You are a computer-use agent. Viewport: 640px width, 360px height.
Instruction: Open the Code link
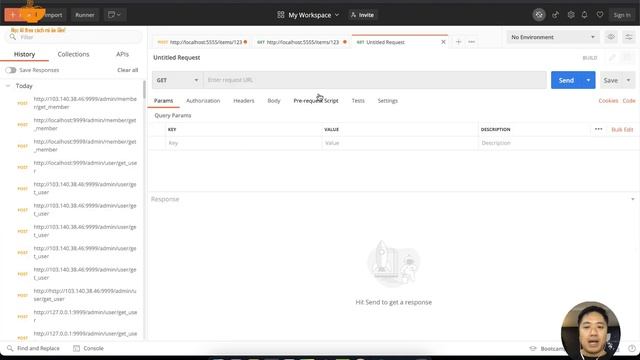[x=629, y=100]
